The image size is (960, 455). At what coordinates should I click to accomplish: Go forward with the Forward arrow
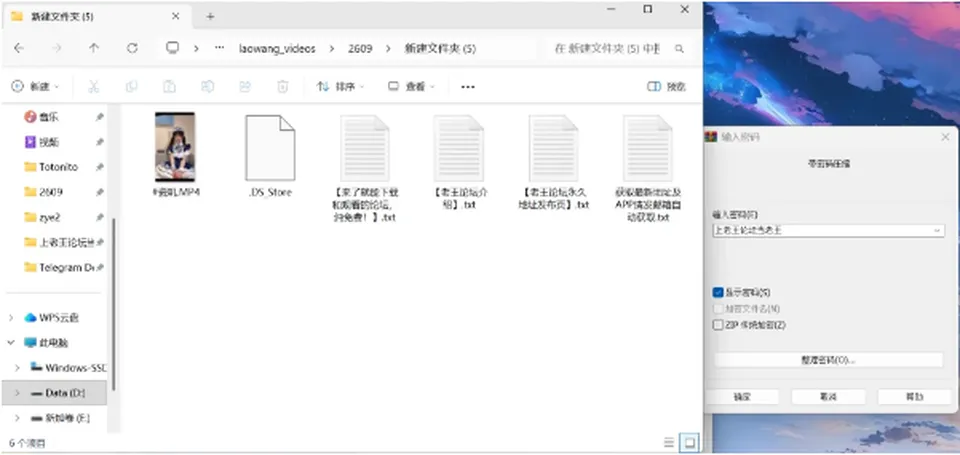[x=57, y=48]
